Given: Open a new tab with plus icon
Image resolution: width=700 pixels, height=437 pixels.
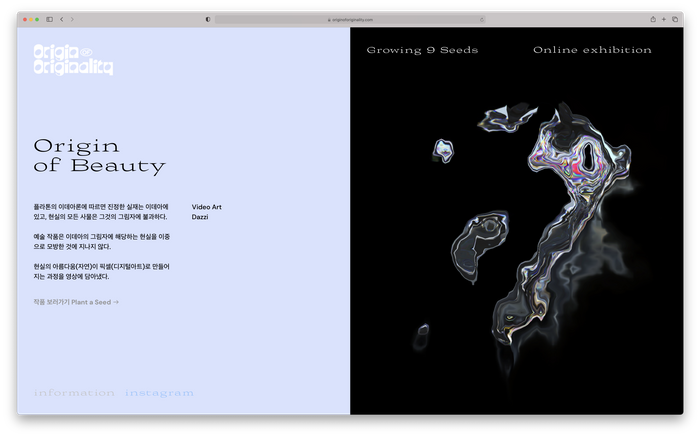Looking at the screenshot, I should click(x=664, y=19).
